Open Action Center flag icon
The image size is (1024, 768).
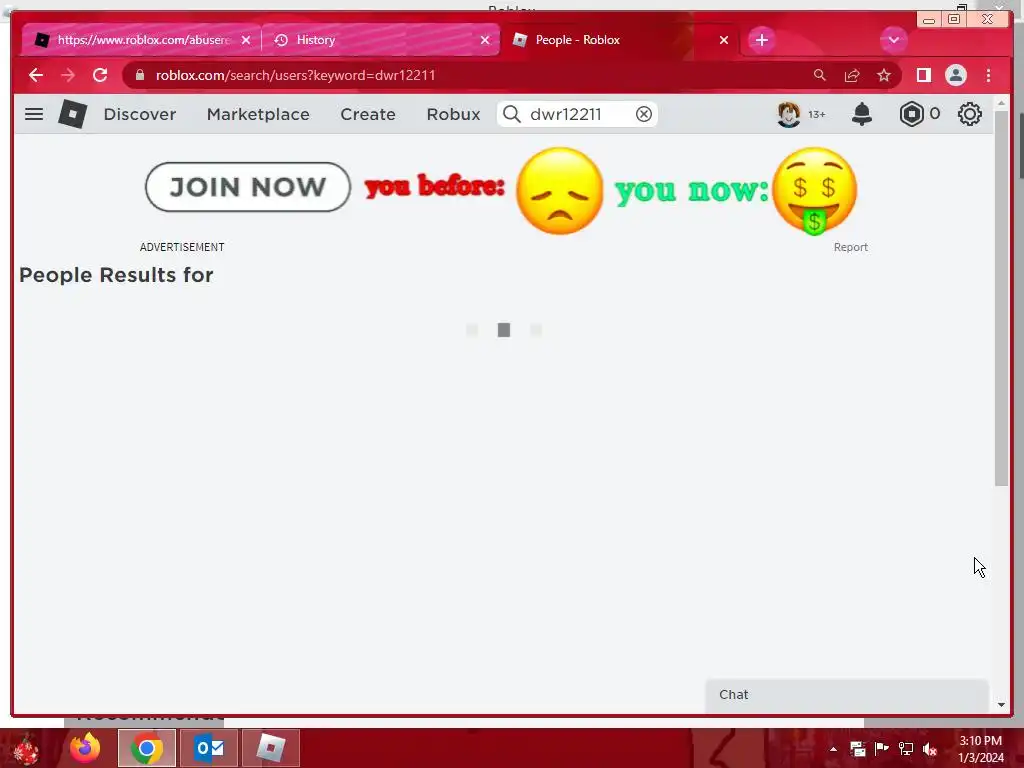click(882, 749)
